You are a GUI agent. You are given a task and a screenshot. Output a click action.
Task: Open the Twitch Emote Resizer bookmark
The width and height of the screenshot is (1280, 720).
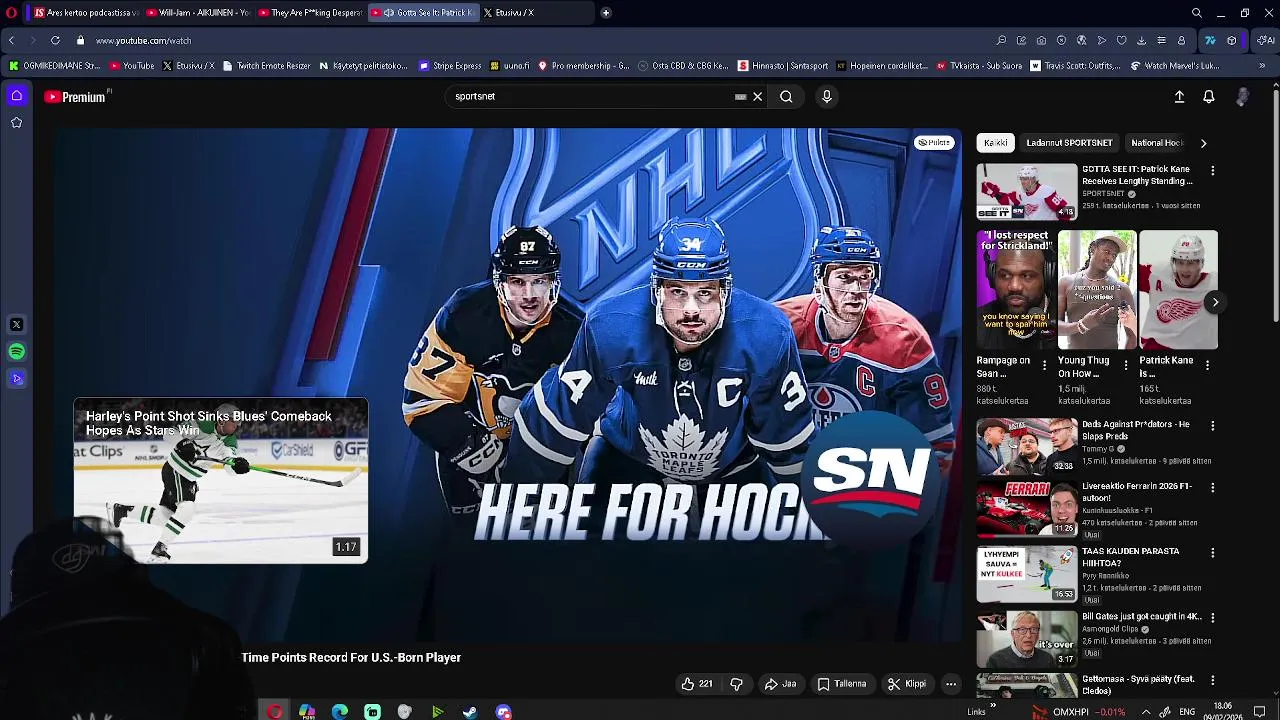266,66
